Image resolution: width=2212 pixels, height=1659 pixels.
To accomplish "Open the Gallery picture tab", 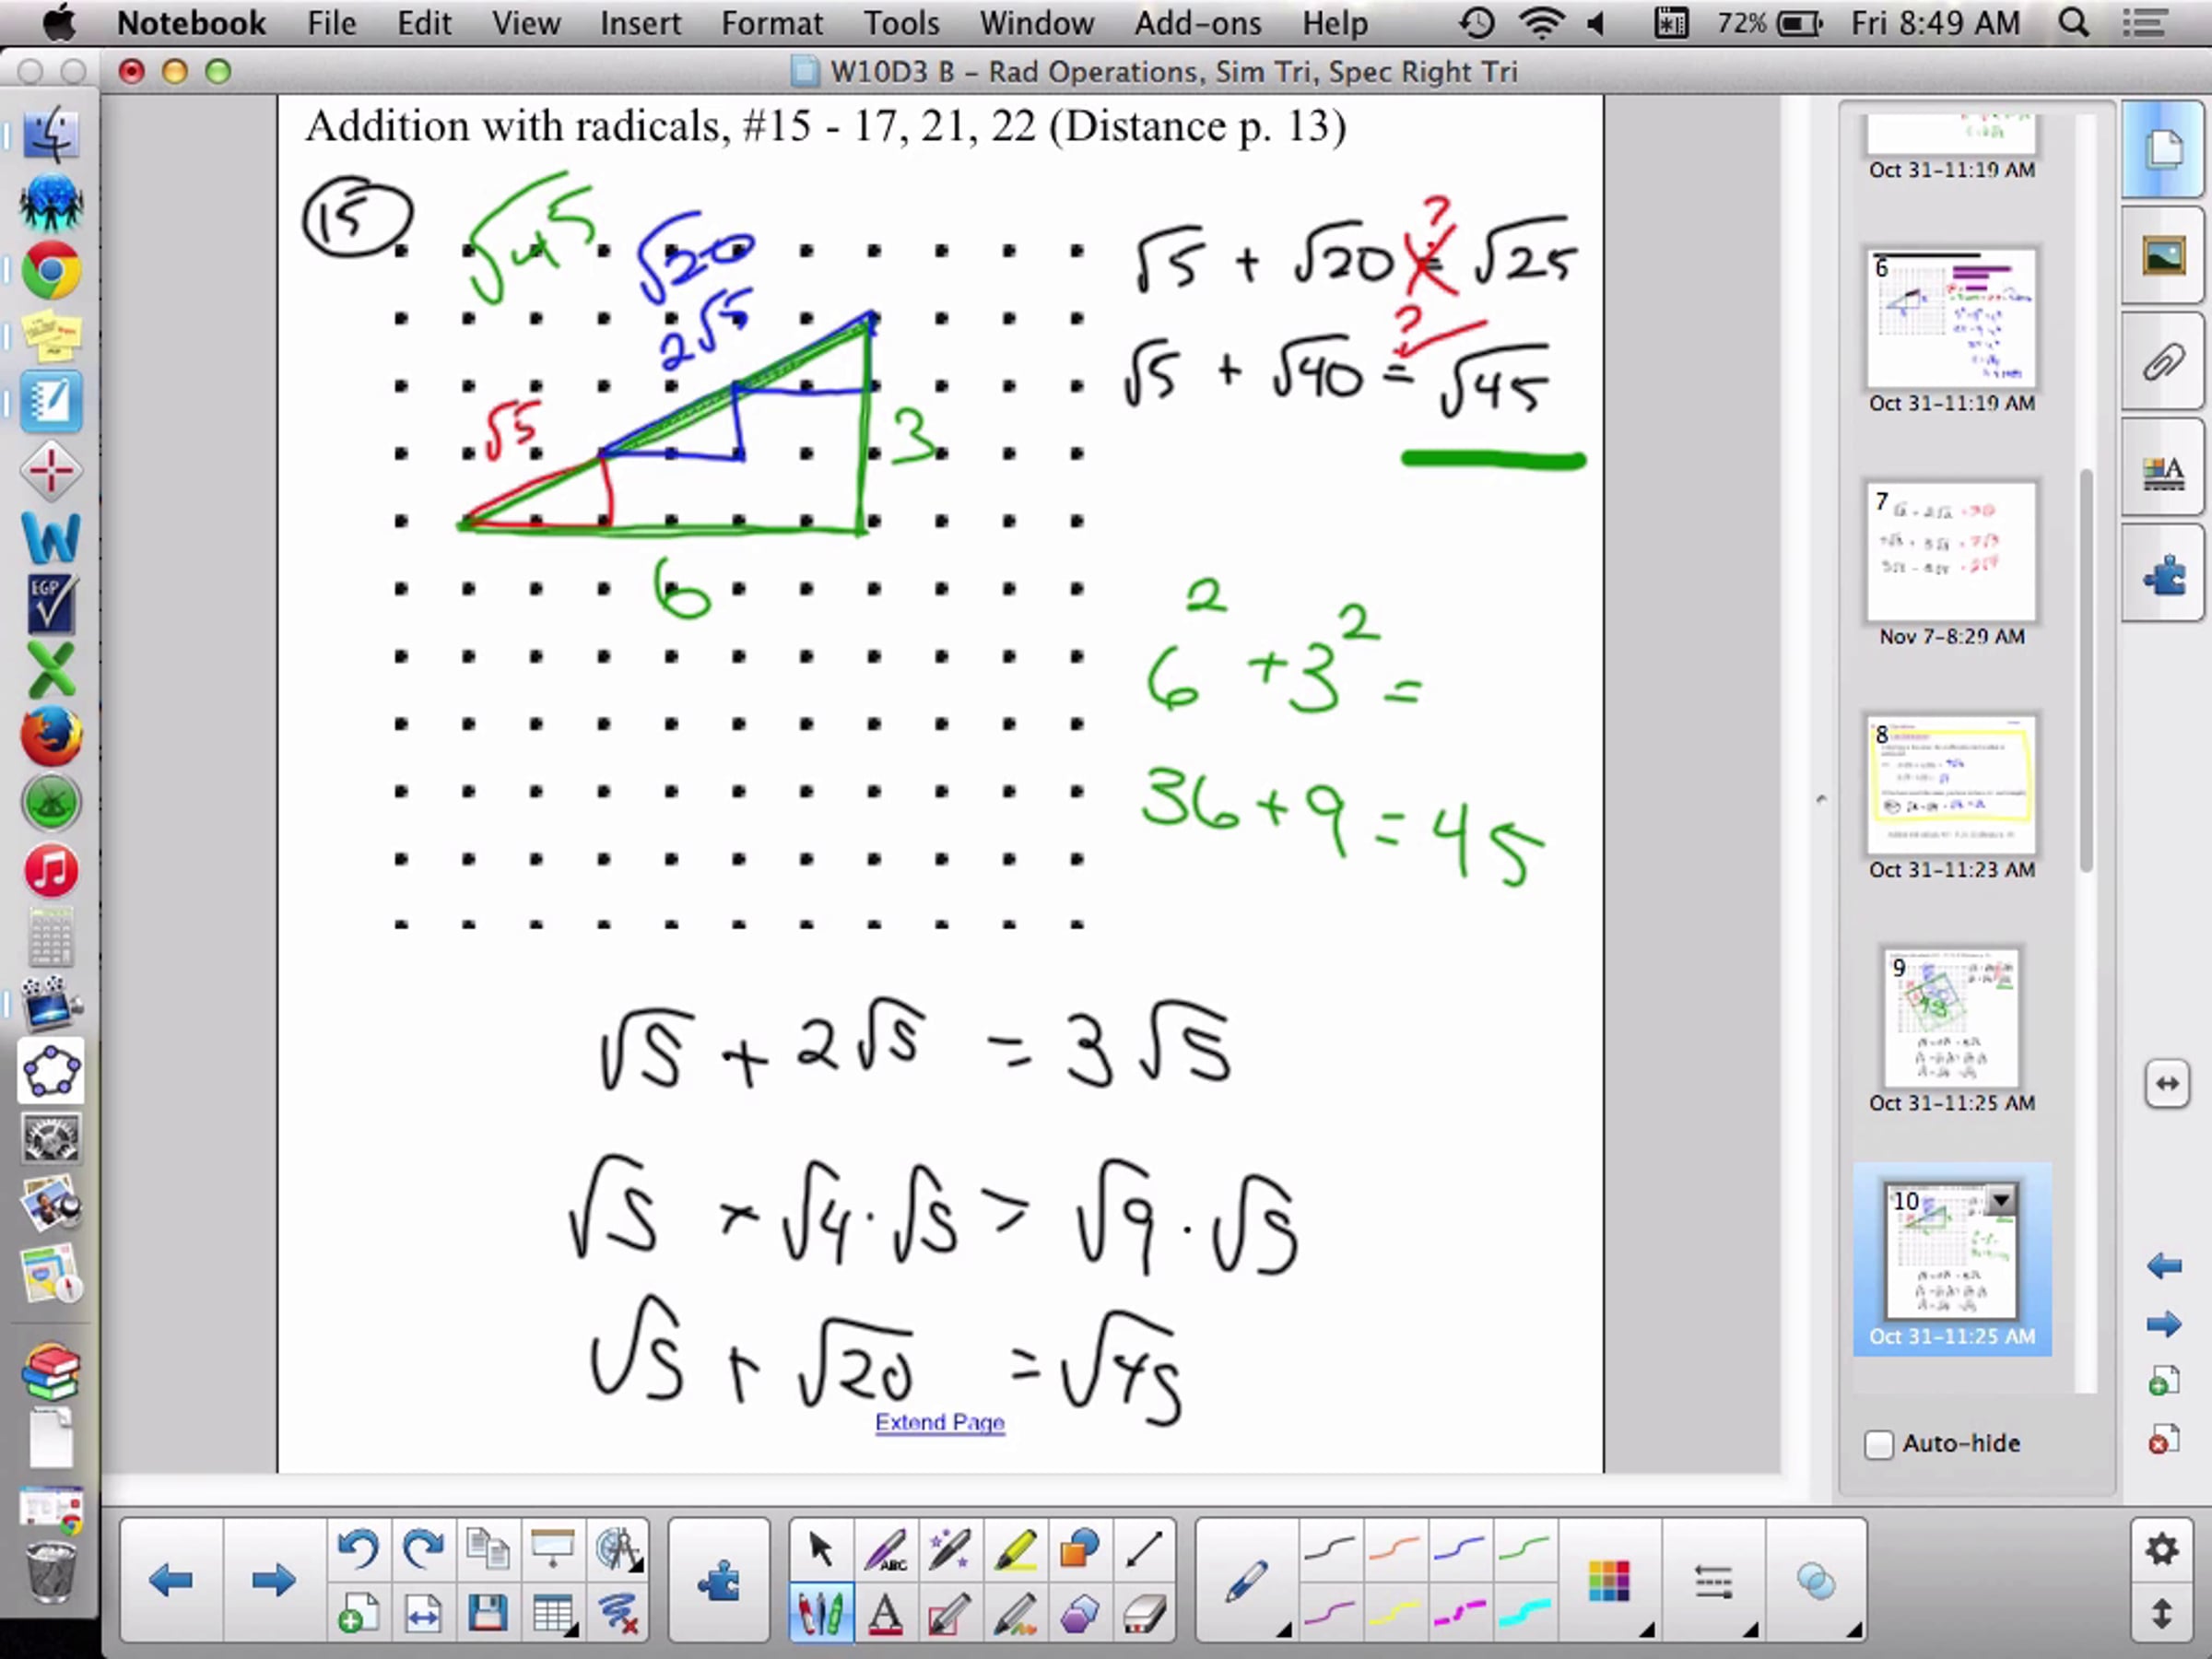I will tap(2163, 257).
